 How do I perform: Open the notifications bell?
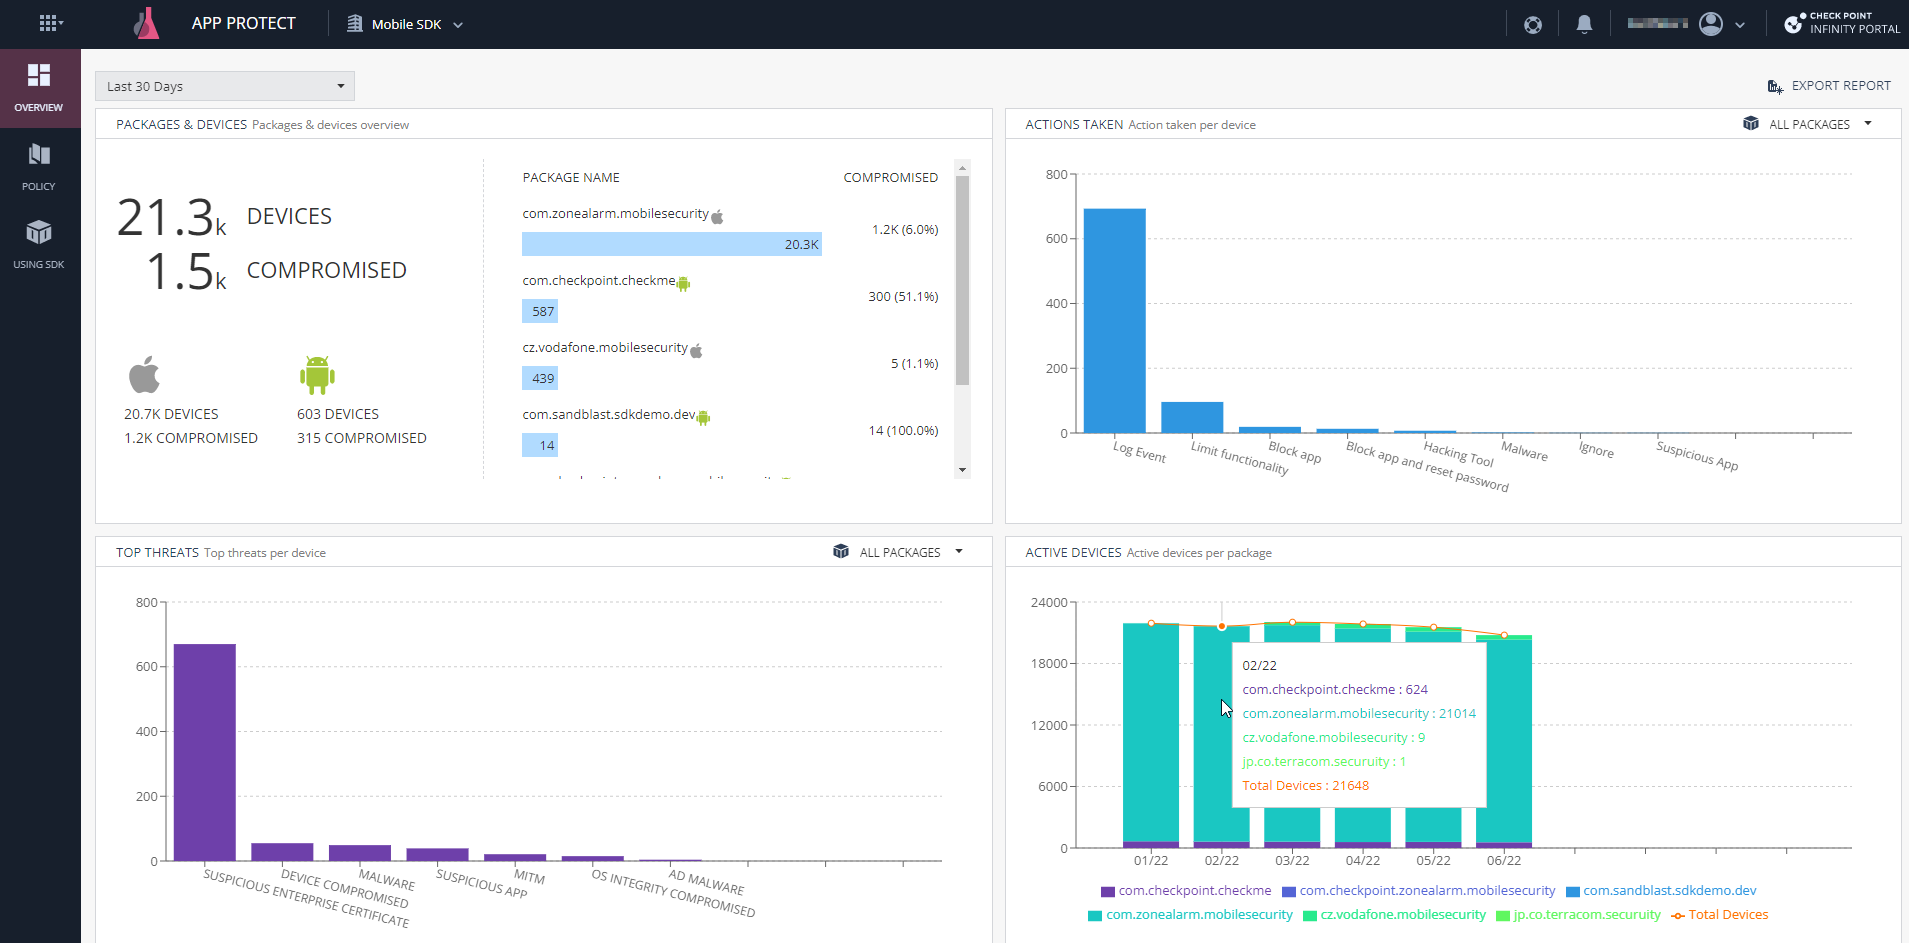point(1584,24)
